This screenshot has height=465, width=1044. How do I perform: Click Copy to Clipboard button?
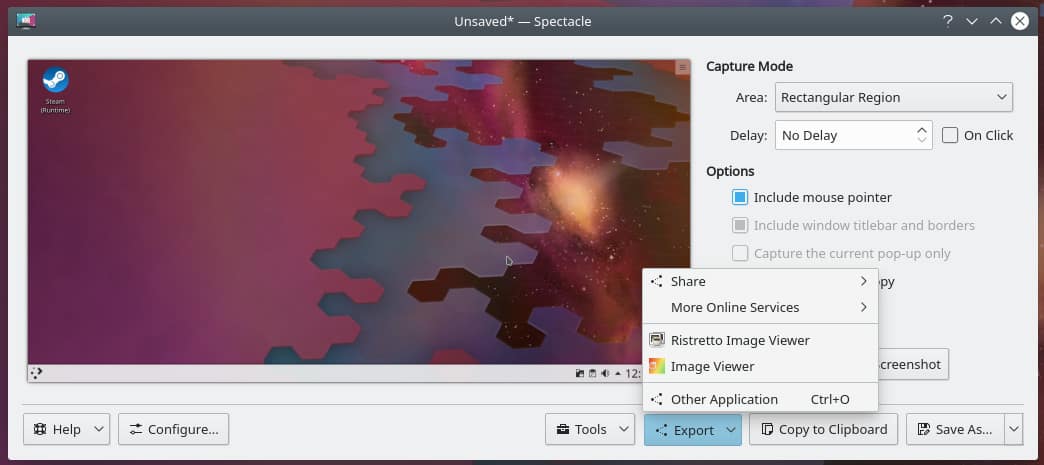pyautogui.click(x=824, y=430)
